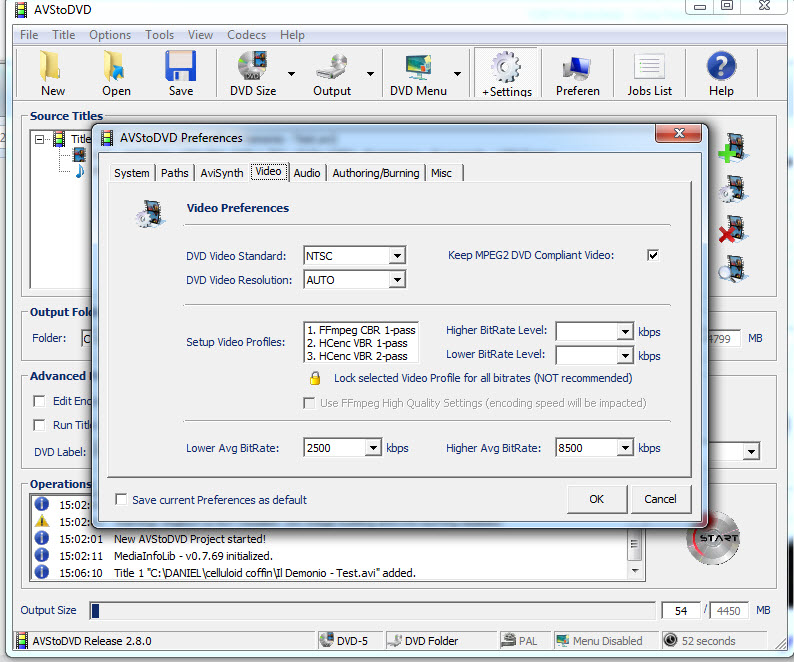
Task: Click the round START button
Action: coord(713,538)
